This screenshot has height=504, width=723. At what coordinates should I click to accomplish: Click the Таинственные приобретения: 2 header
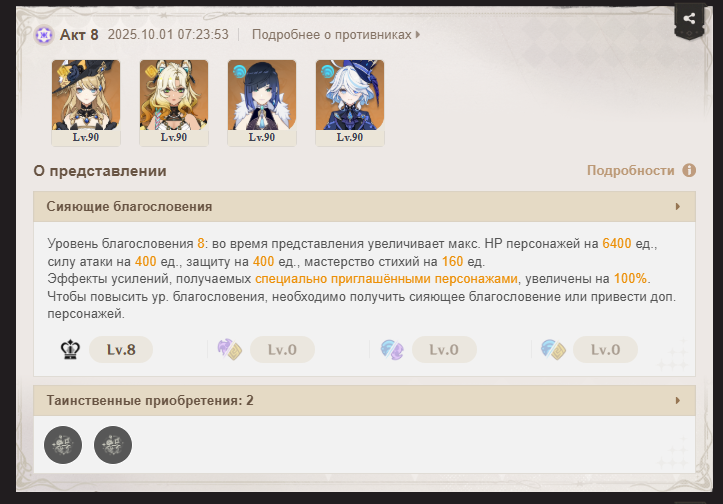tap(364, 400)
